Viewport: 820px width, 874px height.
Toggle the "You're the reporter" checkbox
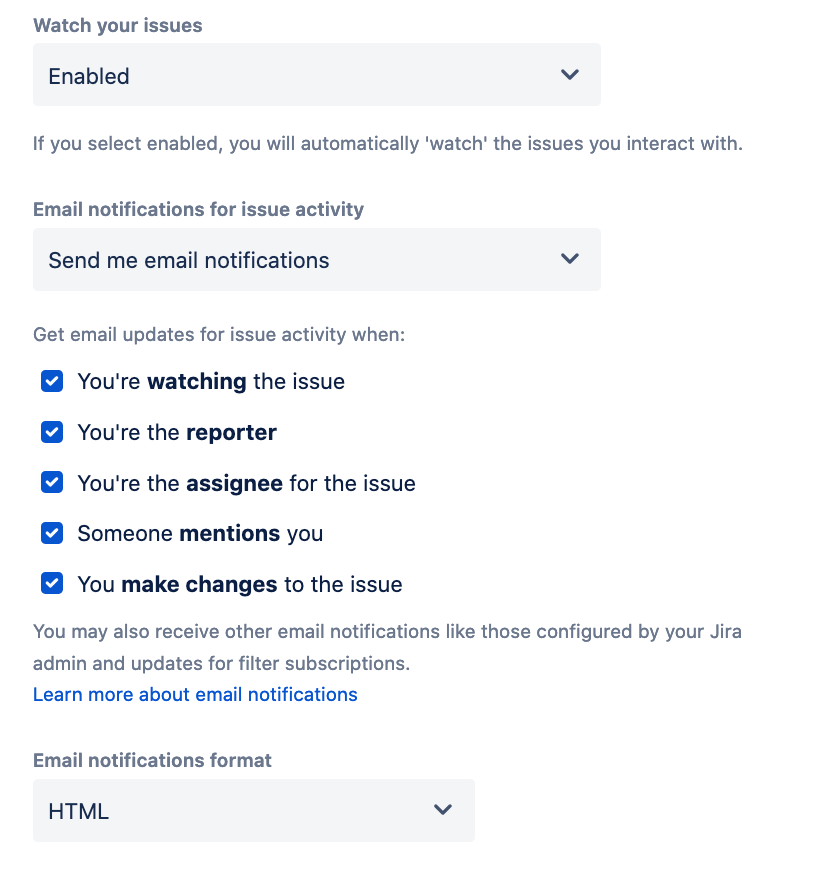point(52,432)
